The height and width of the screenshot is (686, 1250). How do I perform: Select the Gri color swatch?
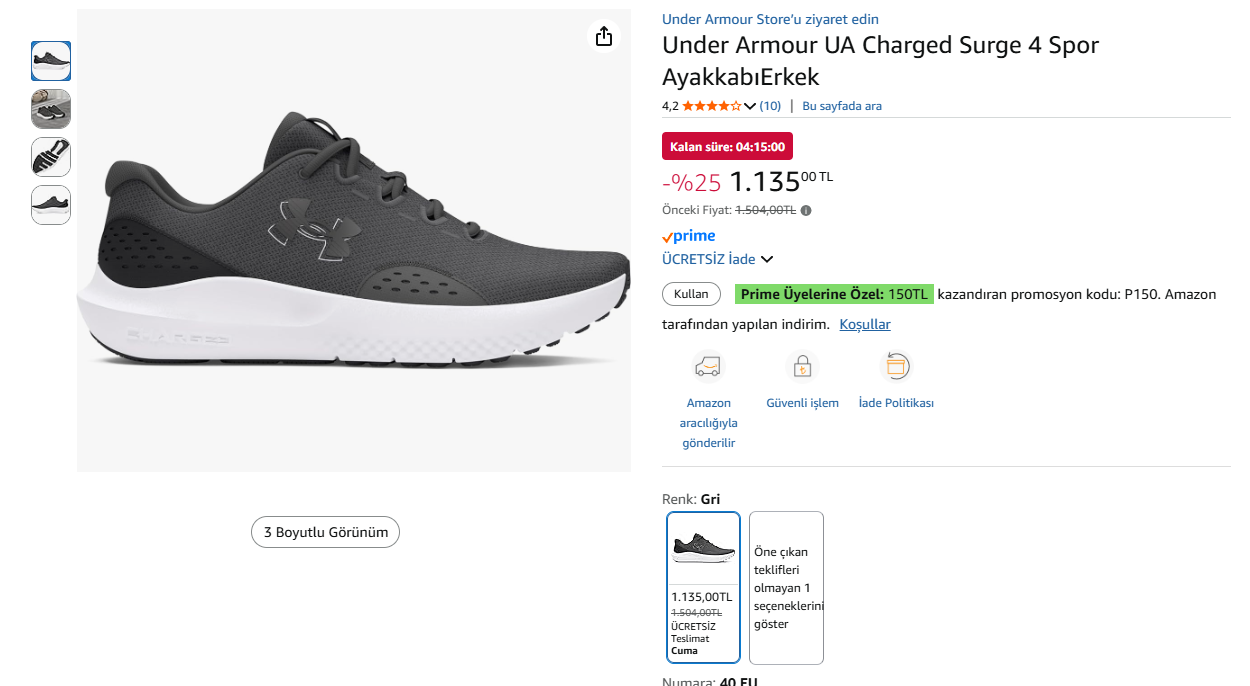(x=704, y=587)
